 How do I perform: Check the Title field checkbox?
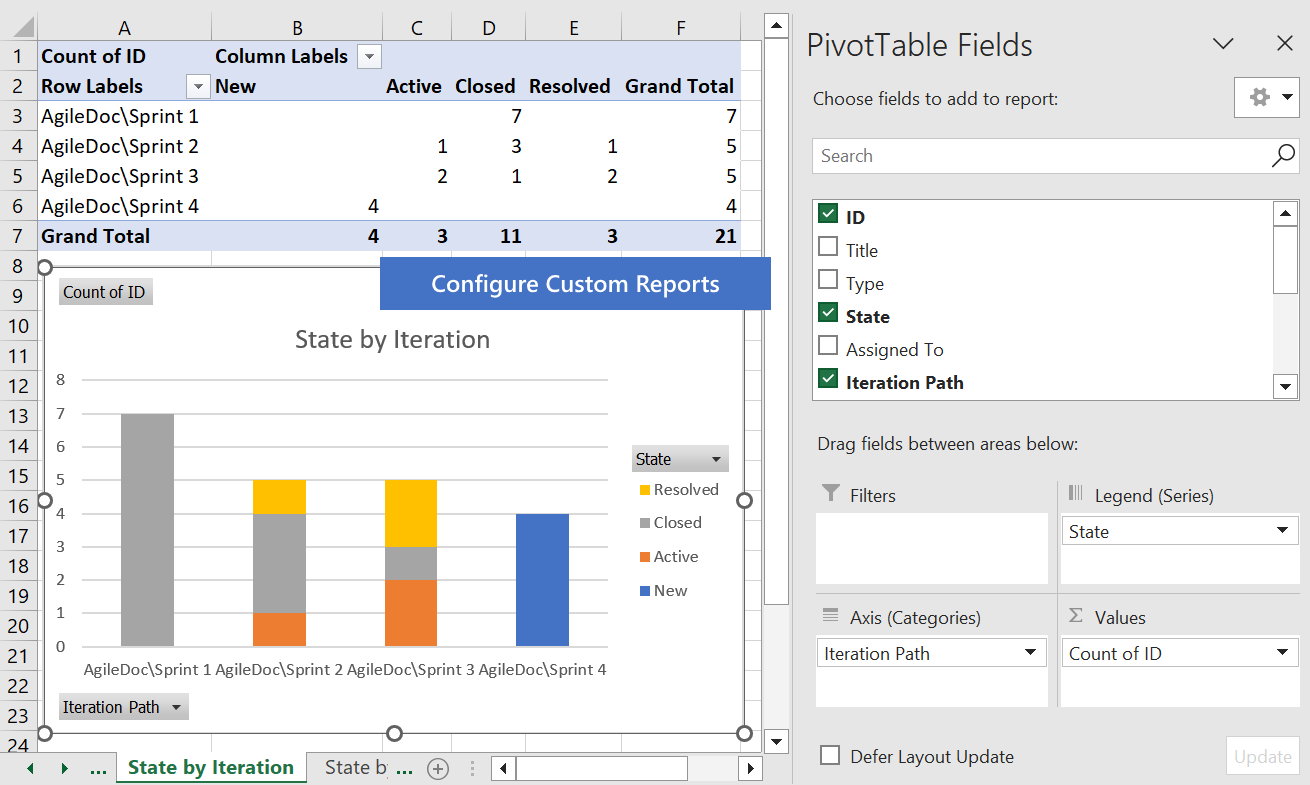point(827,249)
